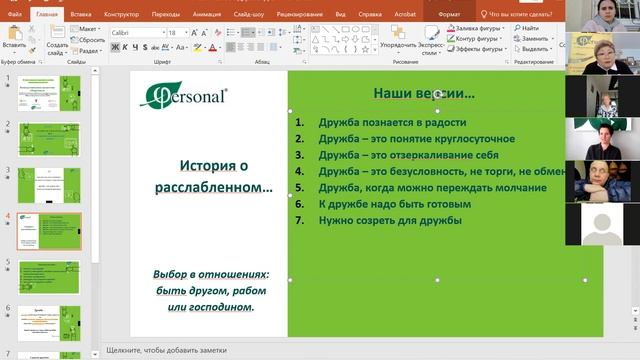Clear all formatting with eraser icon
This screenshot has height=360, width=640.
coord(218,33)
